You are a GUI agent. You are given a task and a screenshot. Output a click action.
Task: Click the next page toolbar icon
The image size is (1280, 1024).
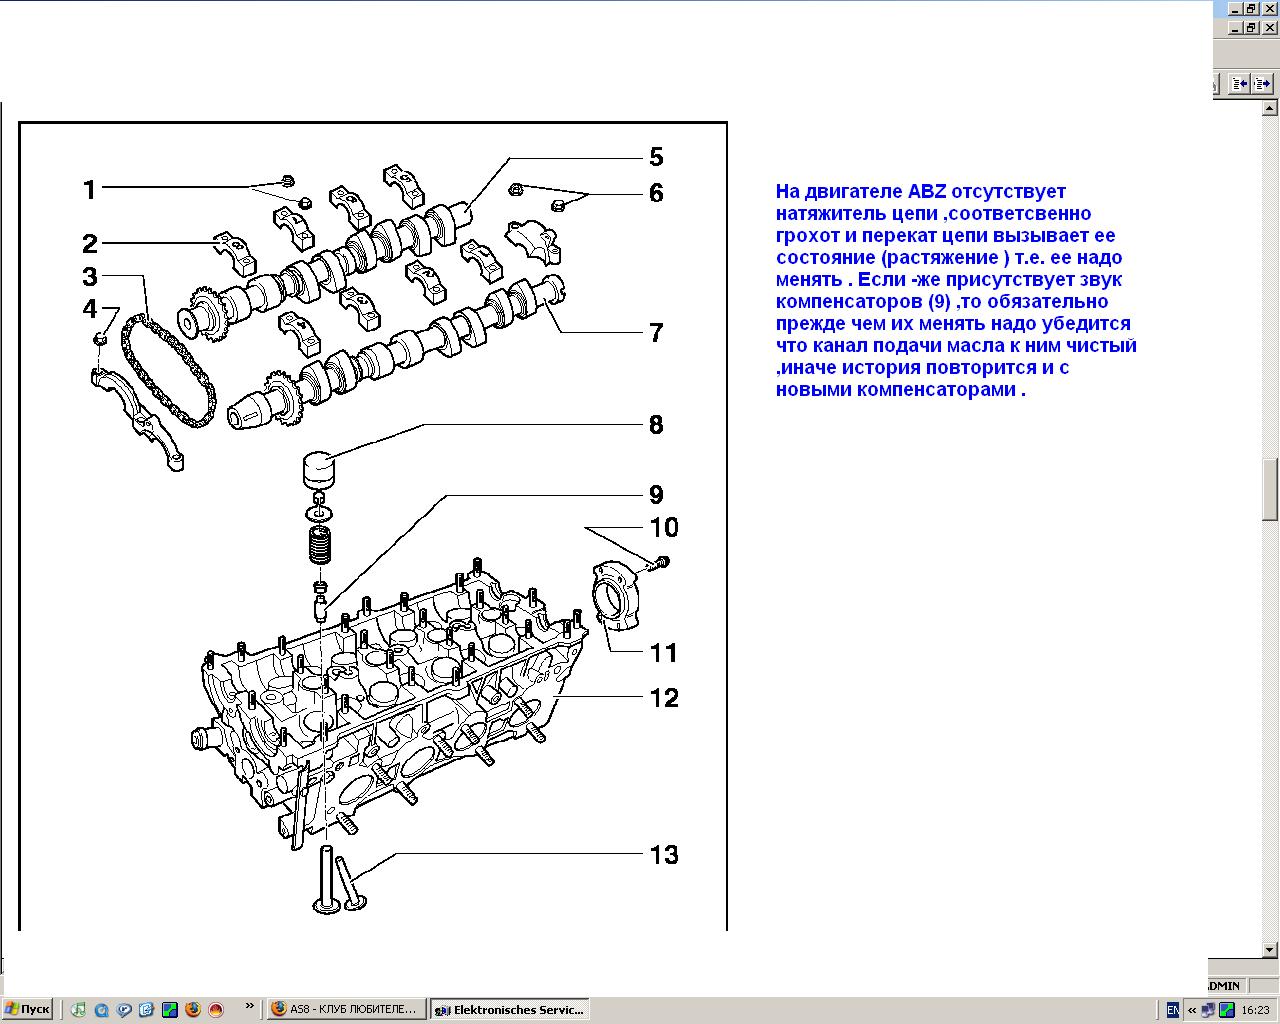click(1263, 84)
